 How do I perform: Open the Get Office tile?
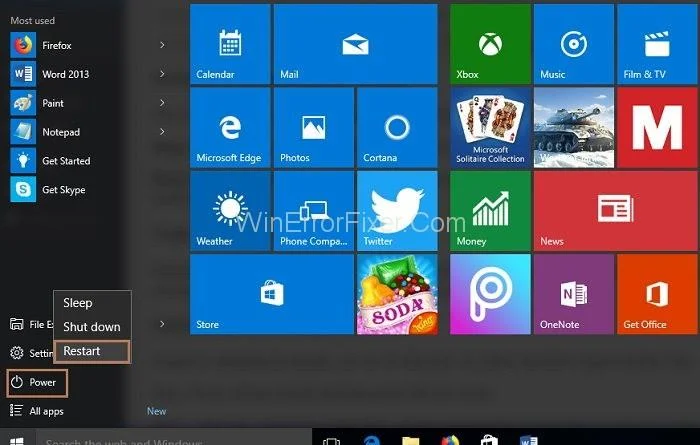[658, 295]
